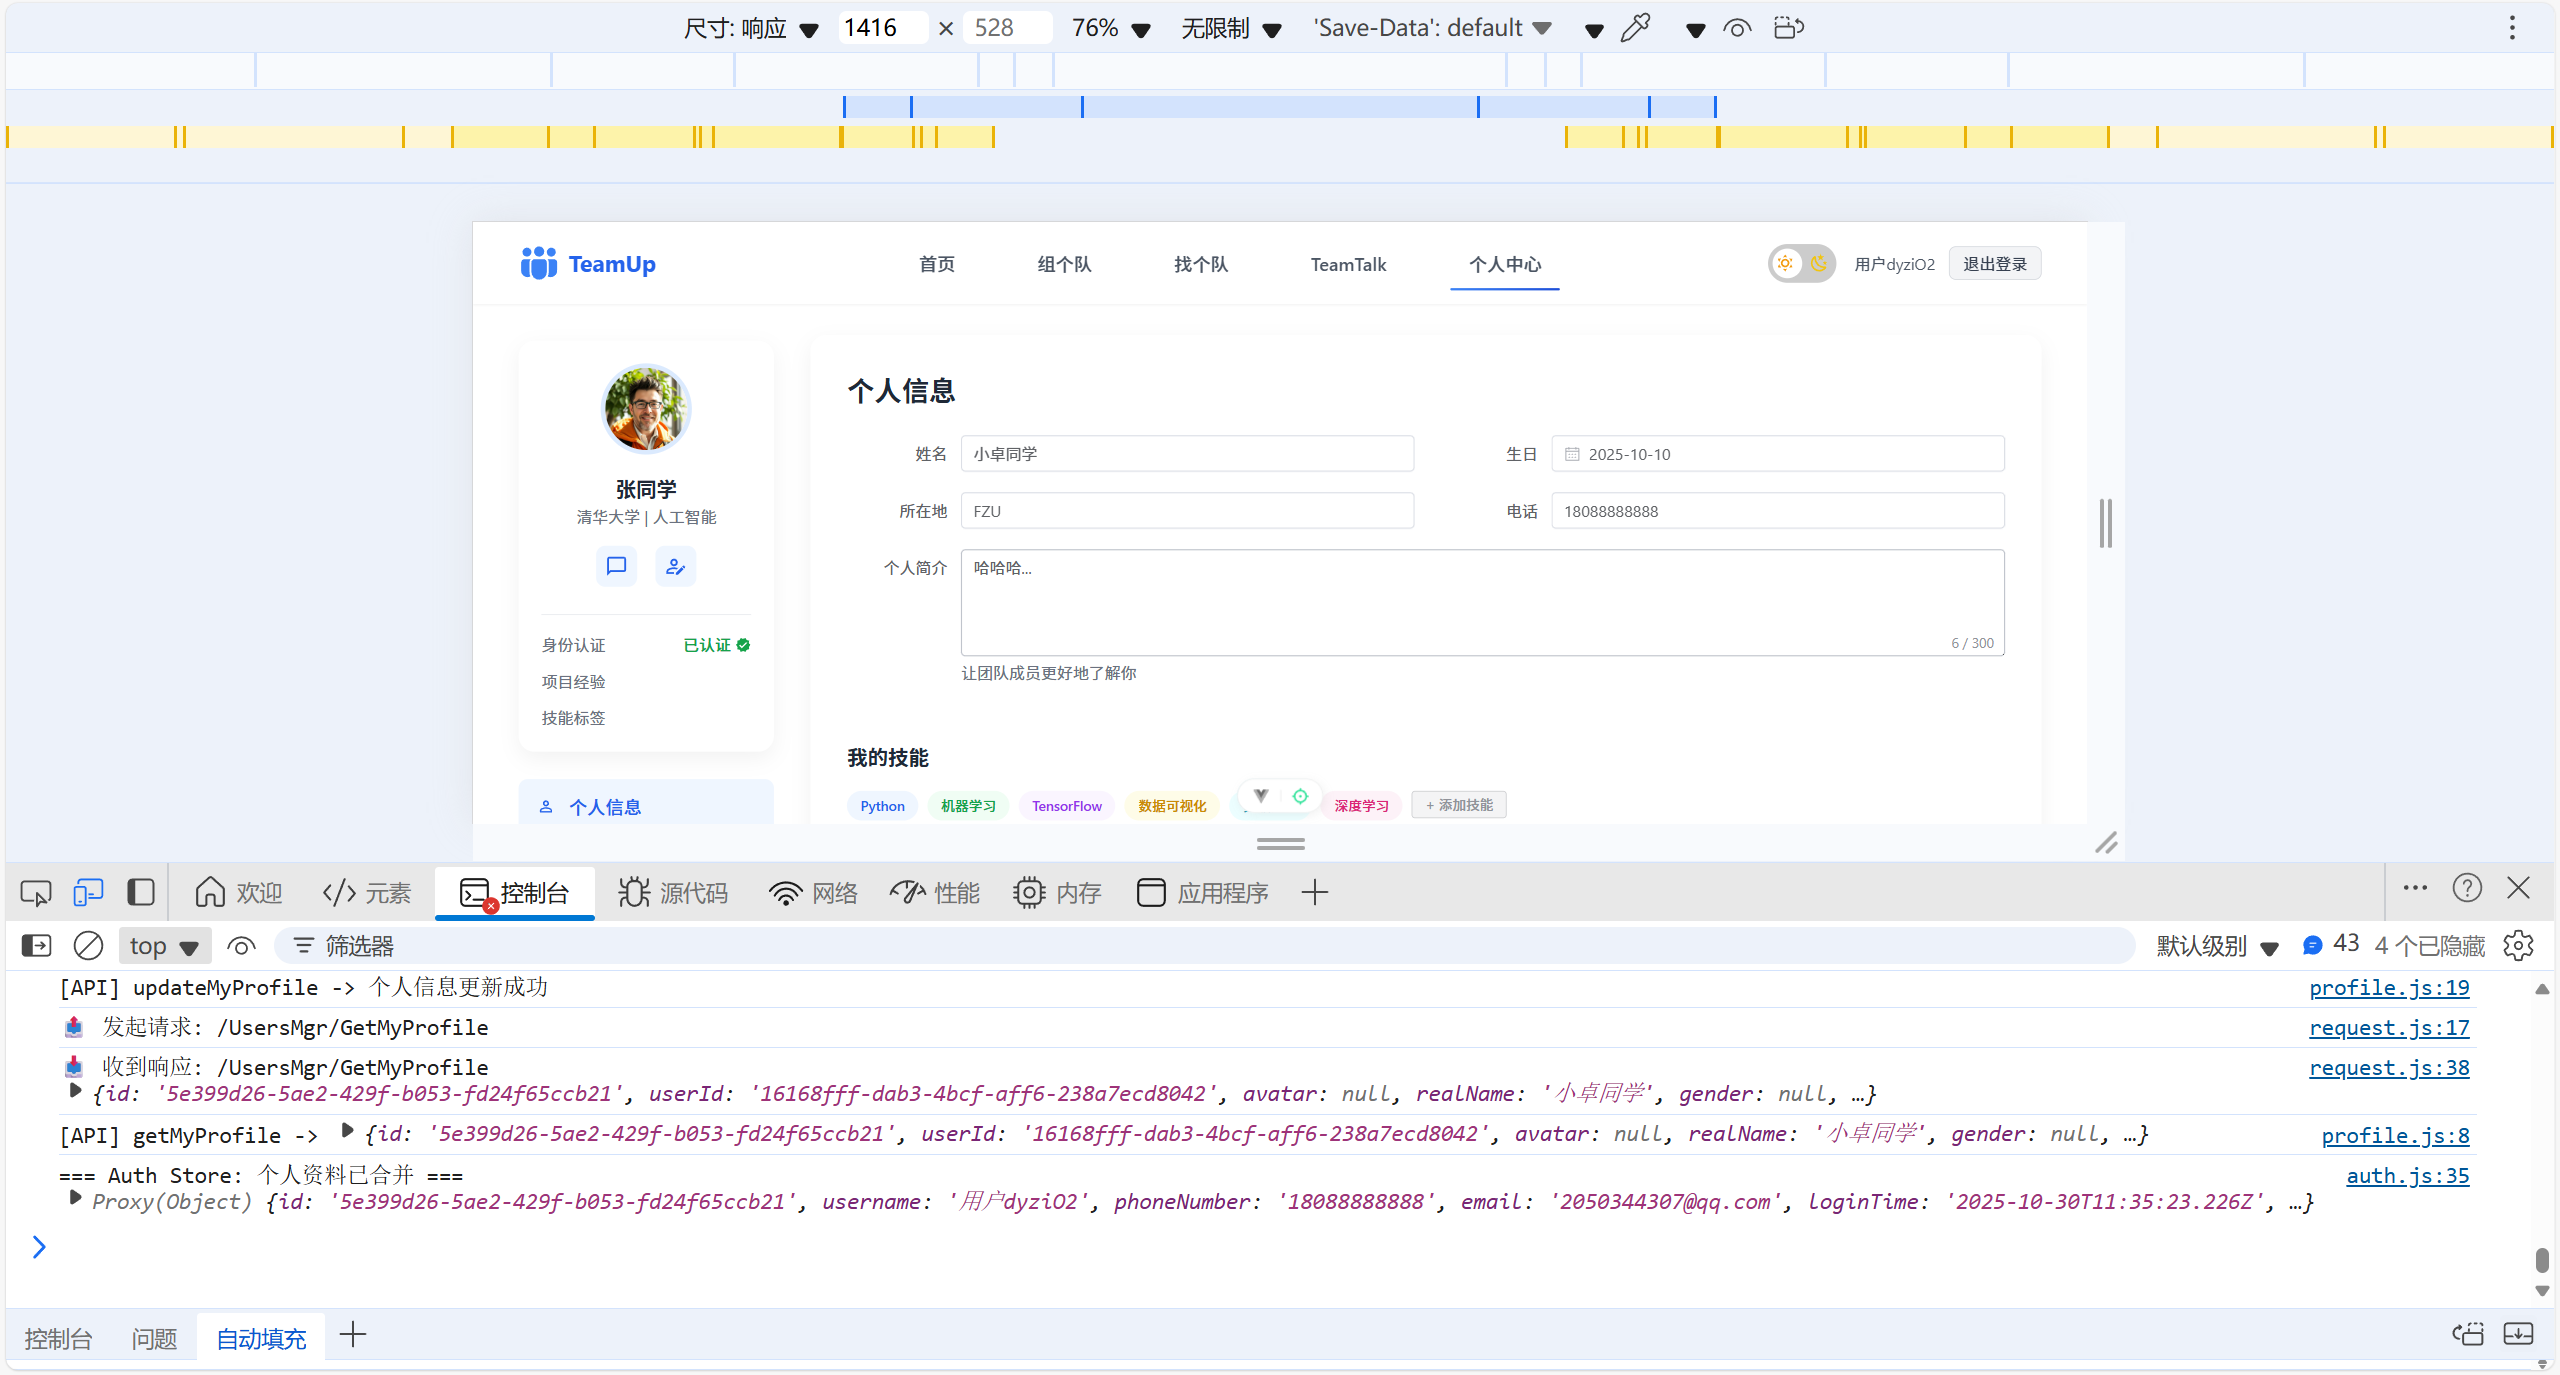Toggle device emulation mode icon
Image resolution: width=2560 pixels, height=1375 pixels.
pyautogui.click(x=88, y=893)
